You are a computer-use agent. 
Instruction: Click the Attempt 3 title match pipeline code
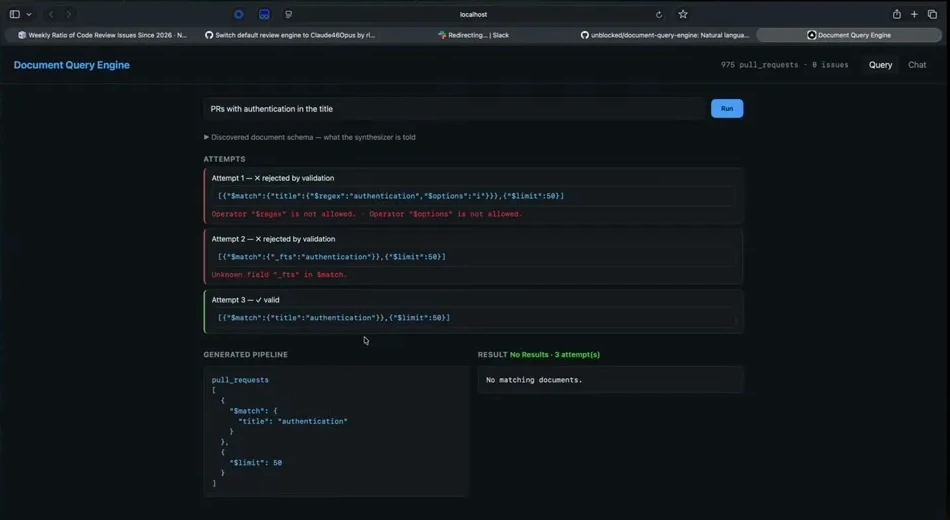click(334, 318)
